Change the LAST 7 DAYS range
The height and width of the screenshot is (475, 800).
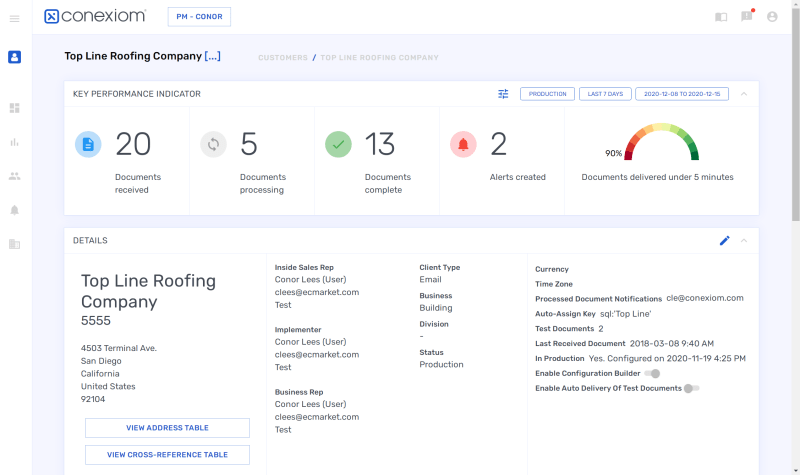605,94
